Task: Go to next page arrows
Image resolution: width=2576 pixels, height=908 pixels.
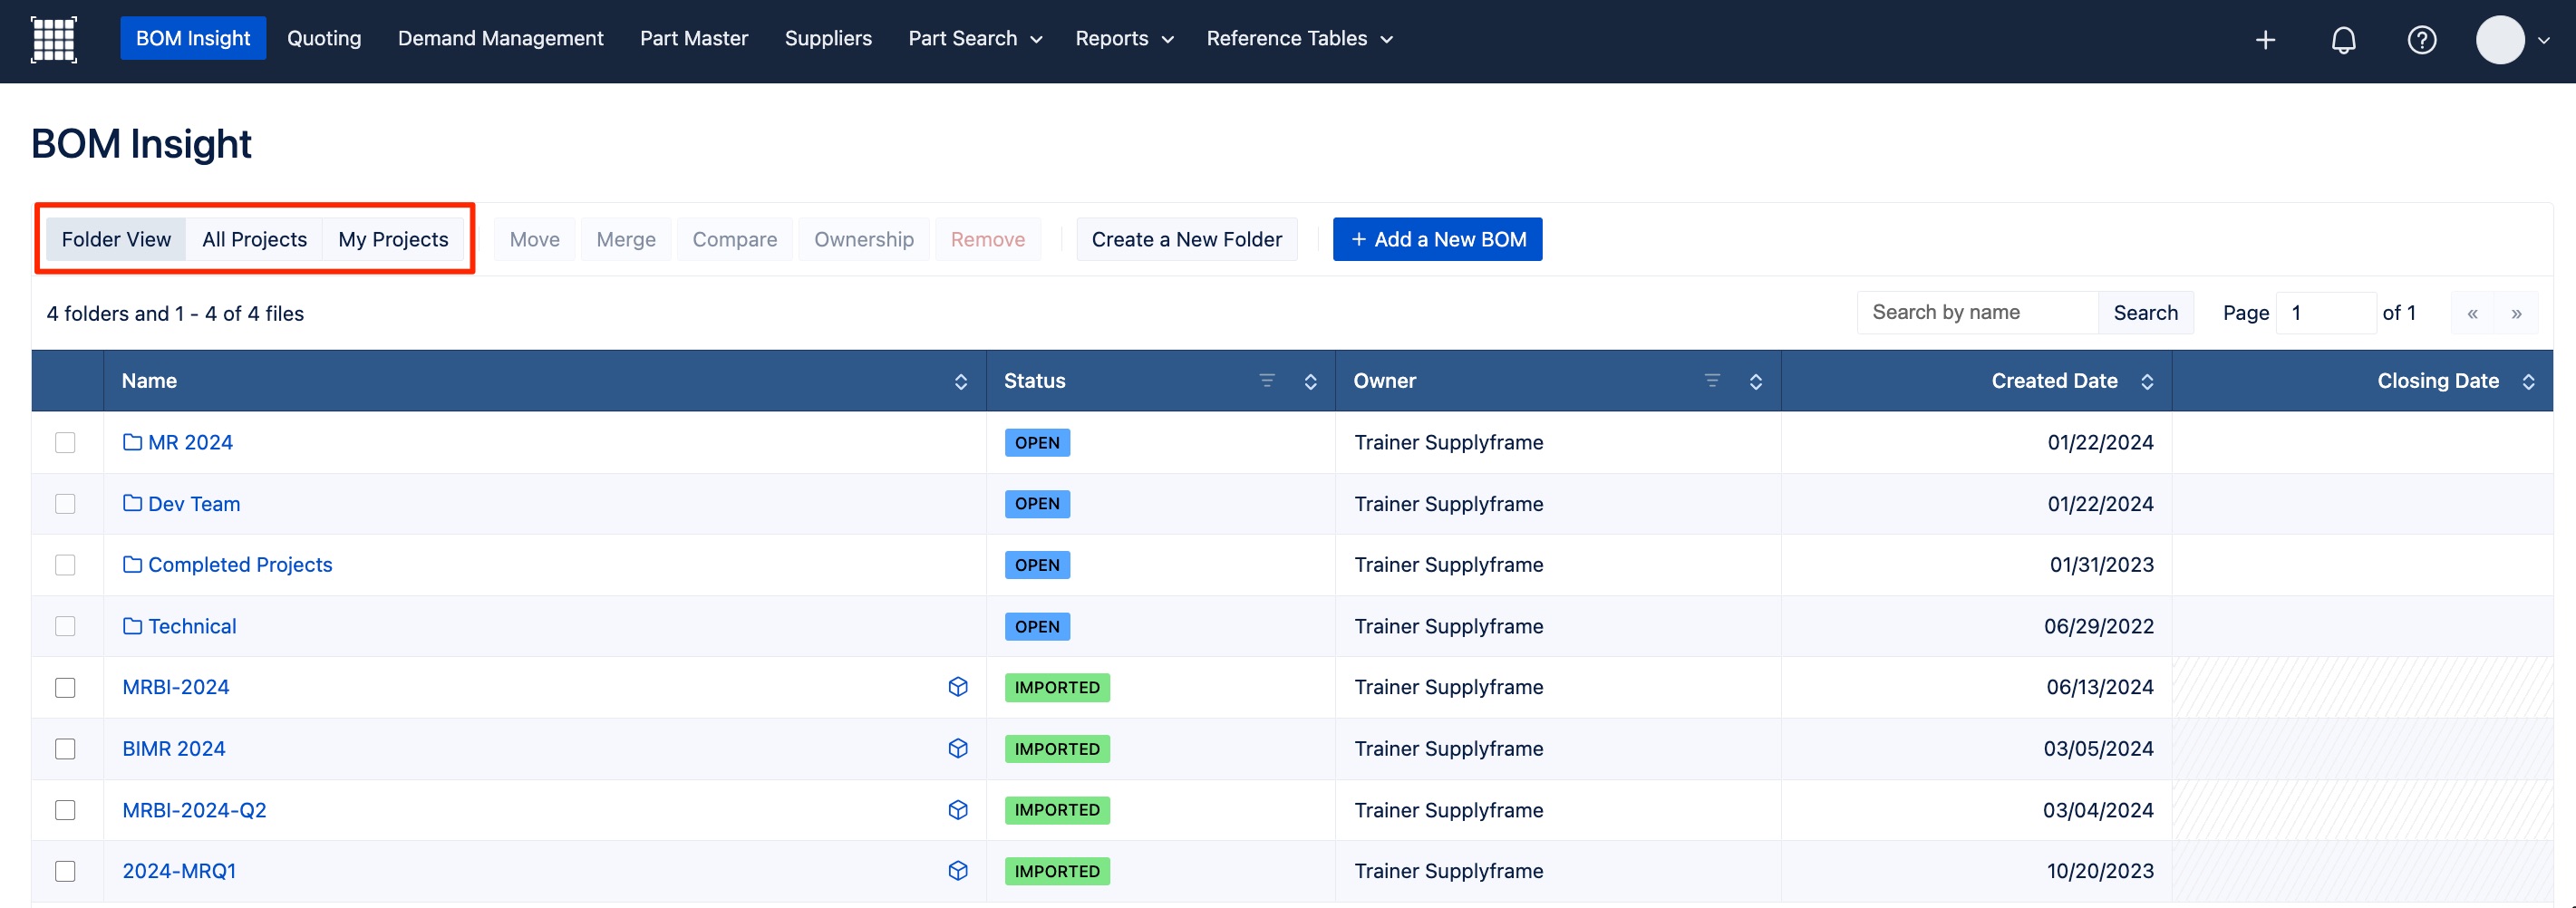Action: pos(2516,313)
